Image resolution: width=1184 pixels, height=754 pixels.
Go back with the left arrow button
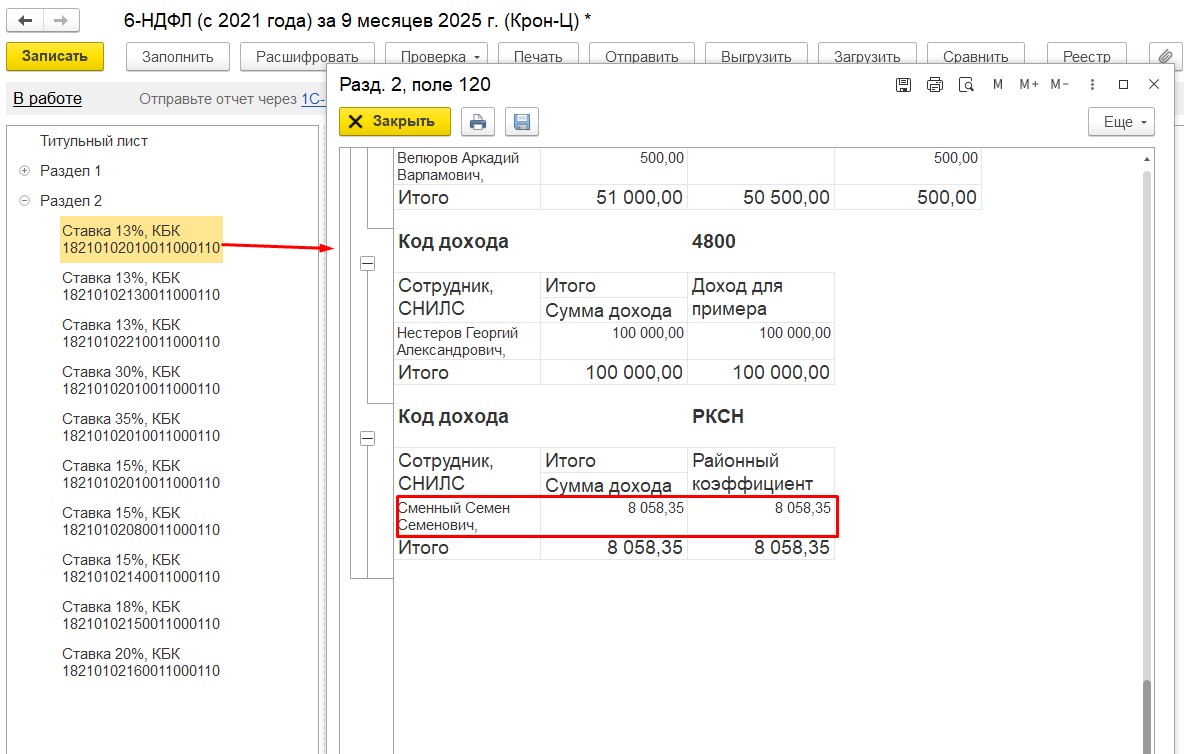[26, 20]
